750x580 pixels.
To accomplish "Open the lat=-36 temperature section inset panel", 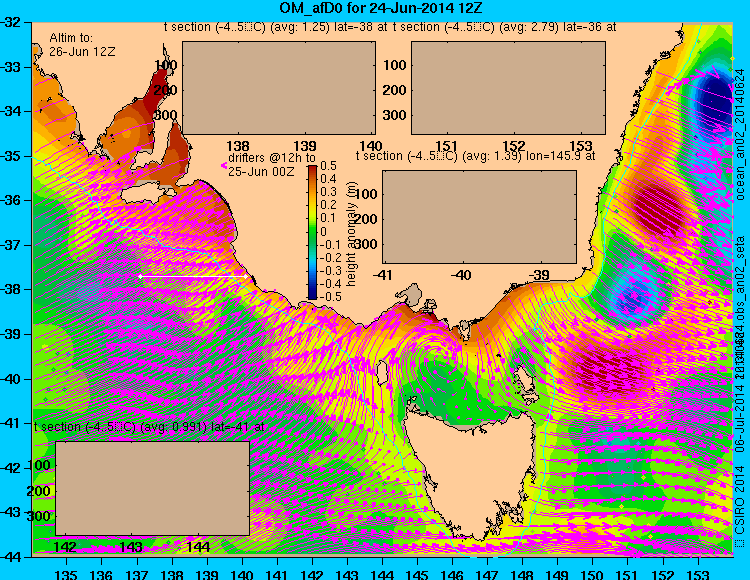I will click(508, 88).
